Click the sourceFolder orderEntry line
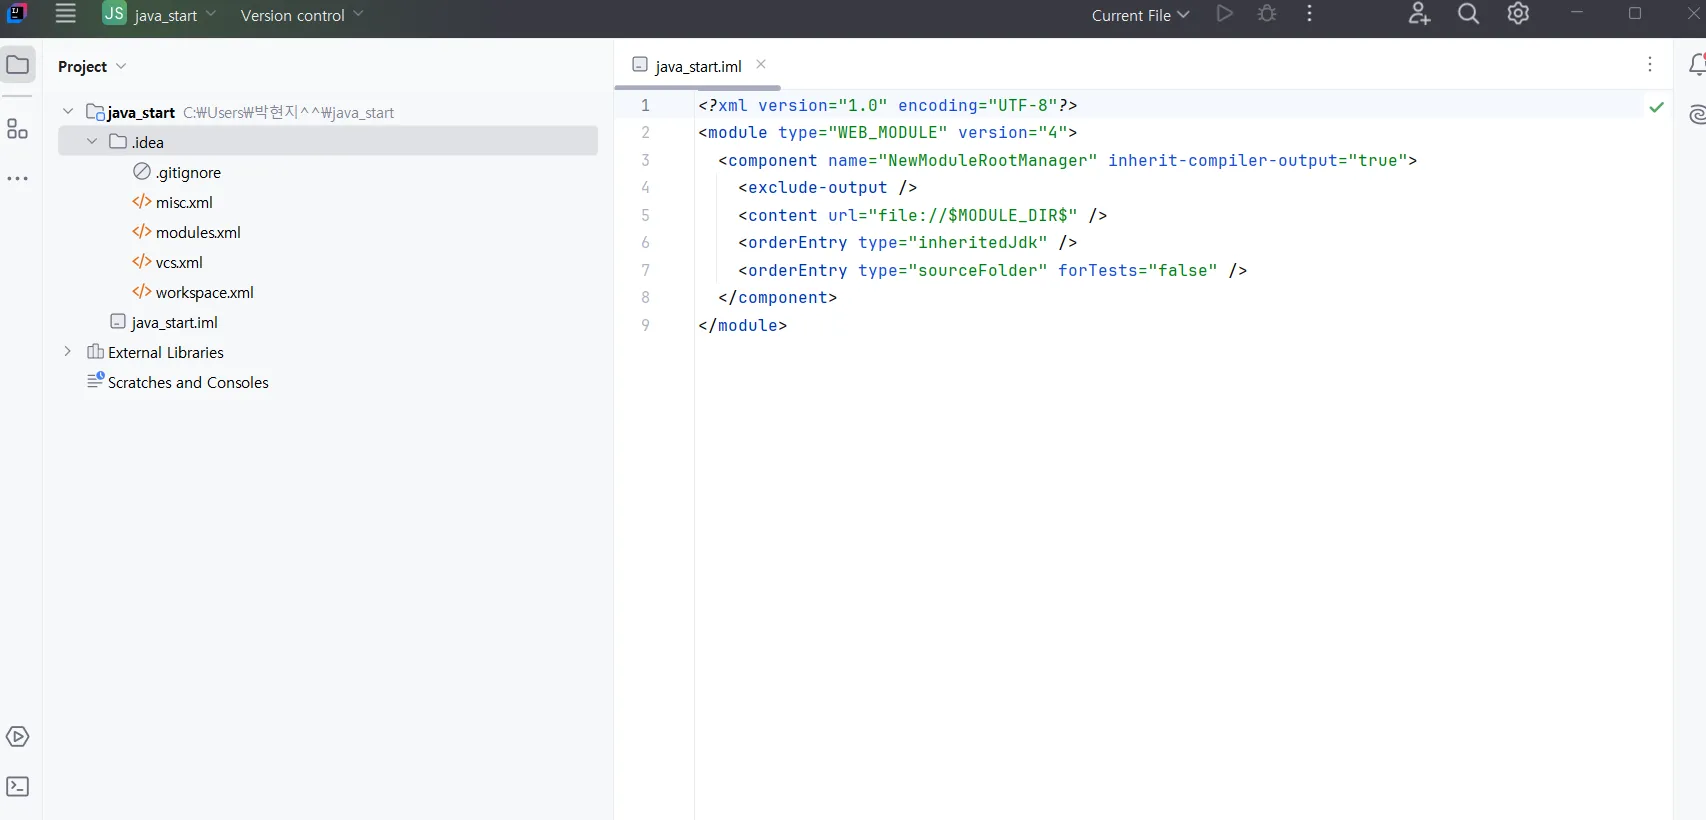The image size is (1706, 820). (x=993, y=270)
